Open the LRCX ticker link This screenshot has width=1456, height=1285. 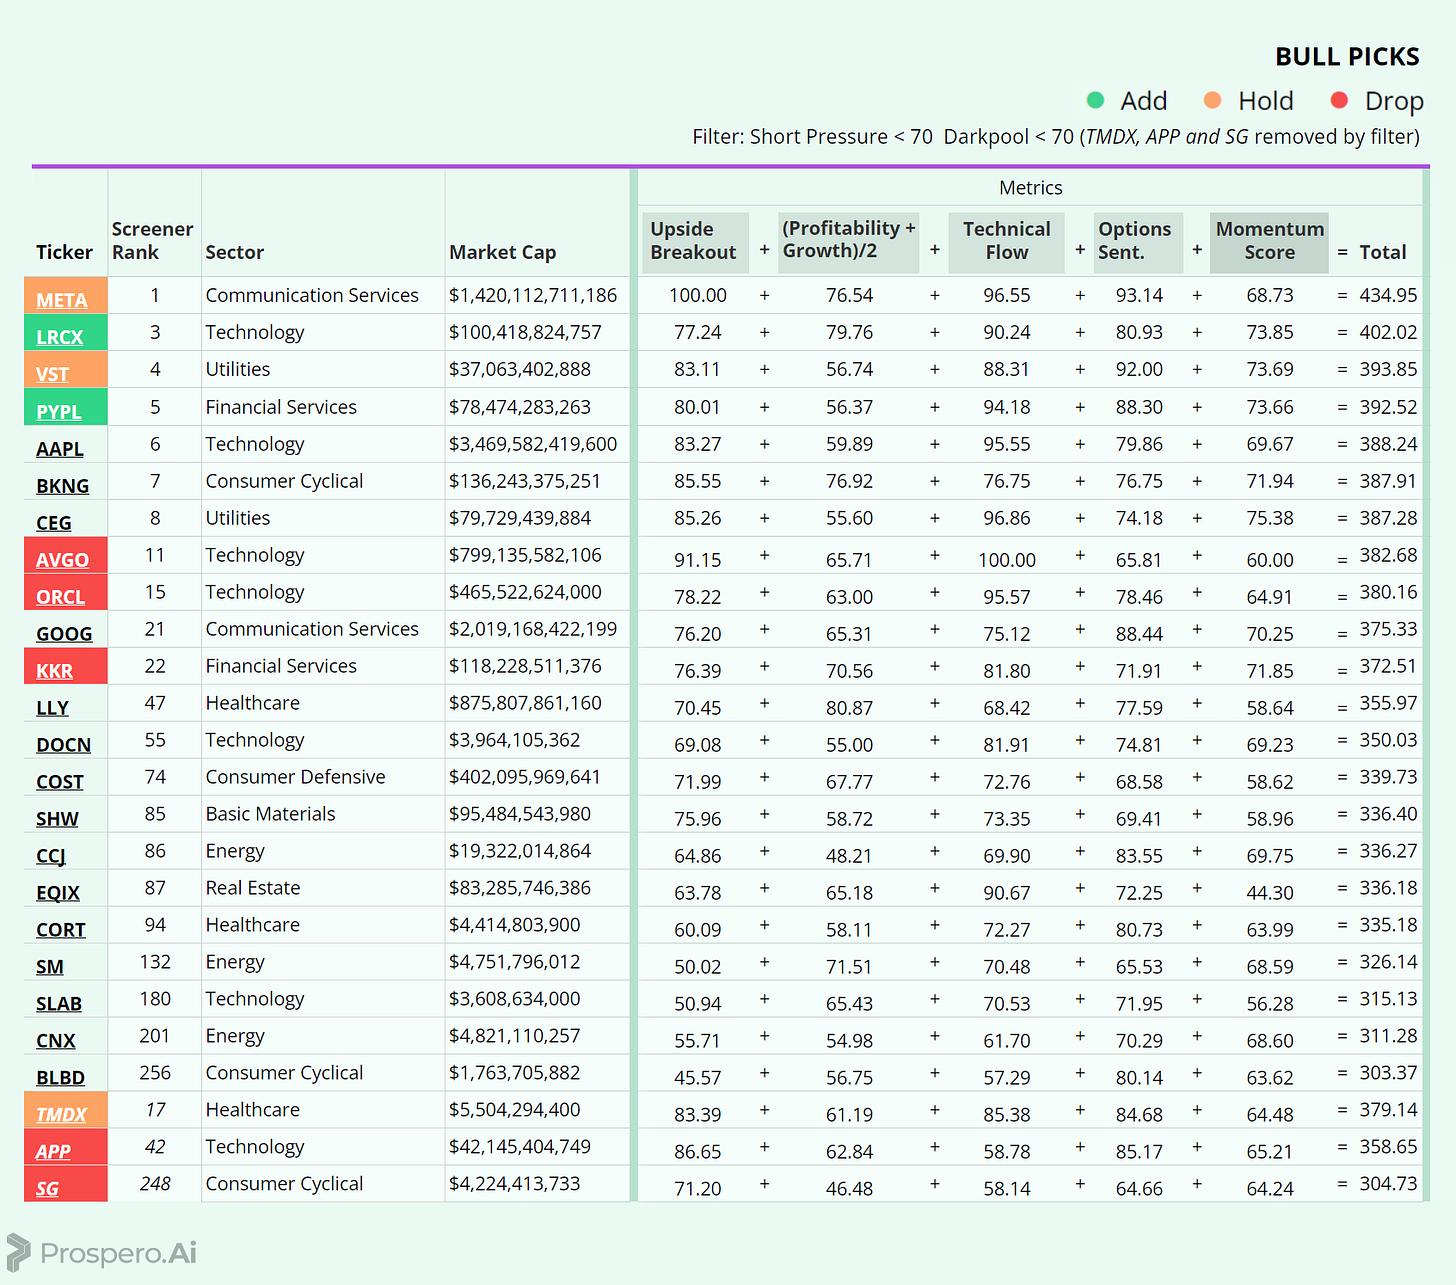[x=59, y=337]
